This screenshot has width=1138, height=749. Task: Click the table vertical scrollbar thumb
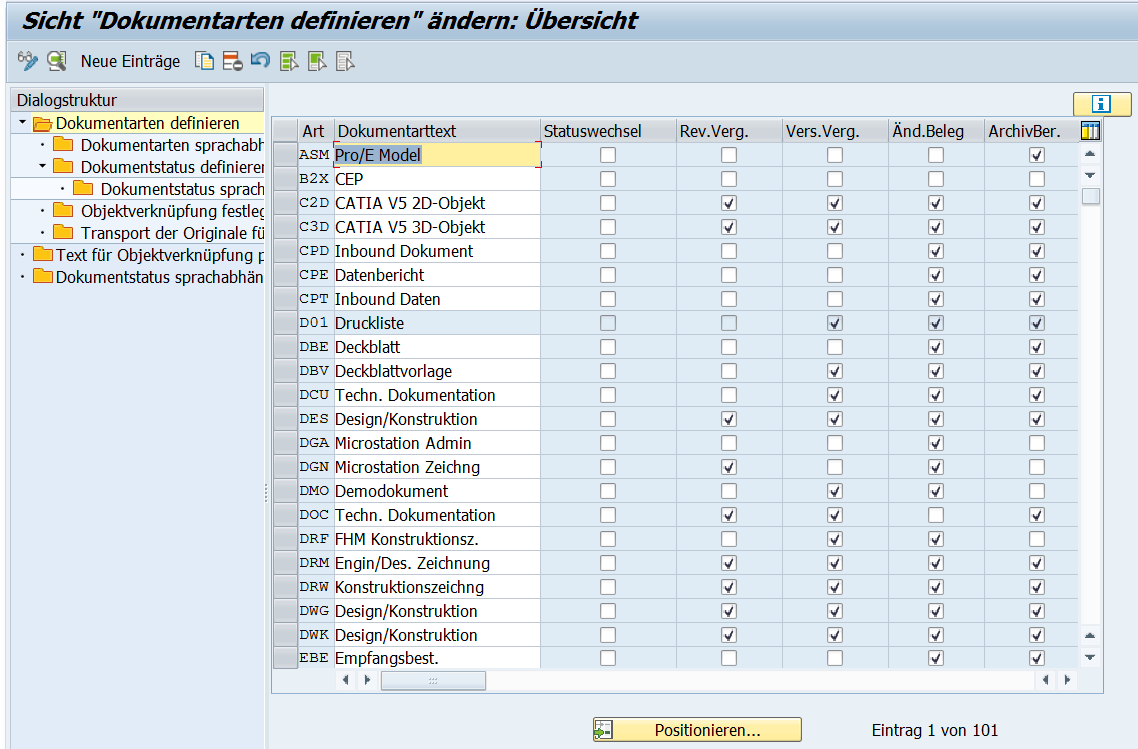pyautogui.click(x=1090, y=196)
